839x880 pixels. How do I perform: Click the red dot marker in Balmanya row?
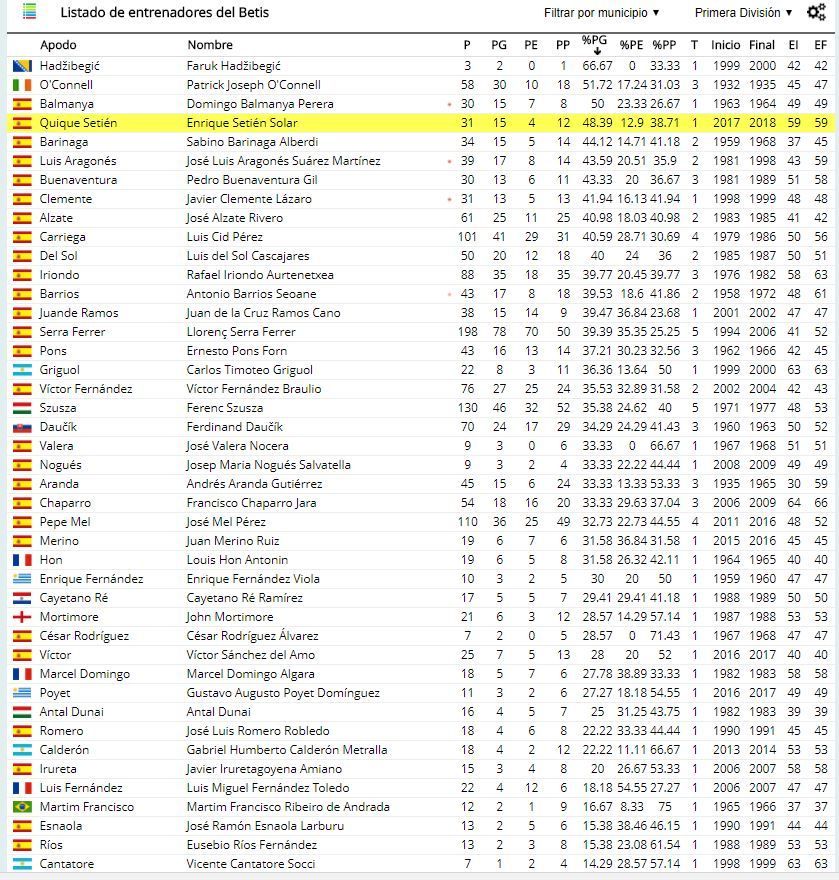click(449, 104)
